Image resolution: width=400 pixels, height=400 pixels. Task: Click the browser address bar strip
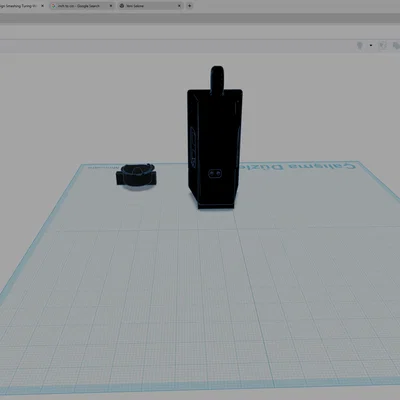pyautogui.click(x=200, y=18)
